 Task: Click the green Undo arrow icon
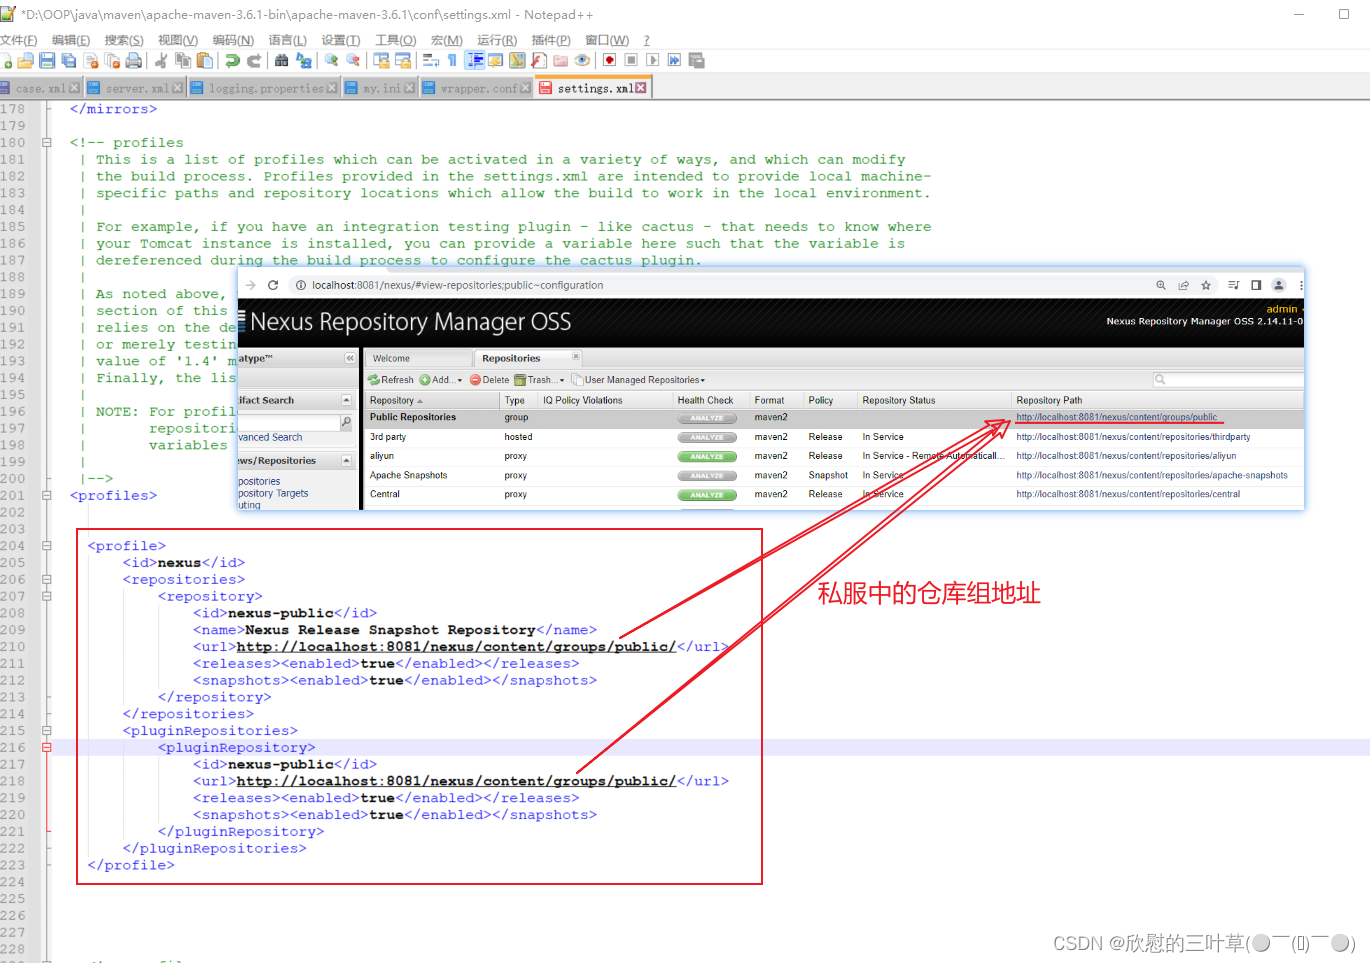[232, 60]
